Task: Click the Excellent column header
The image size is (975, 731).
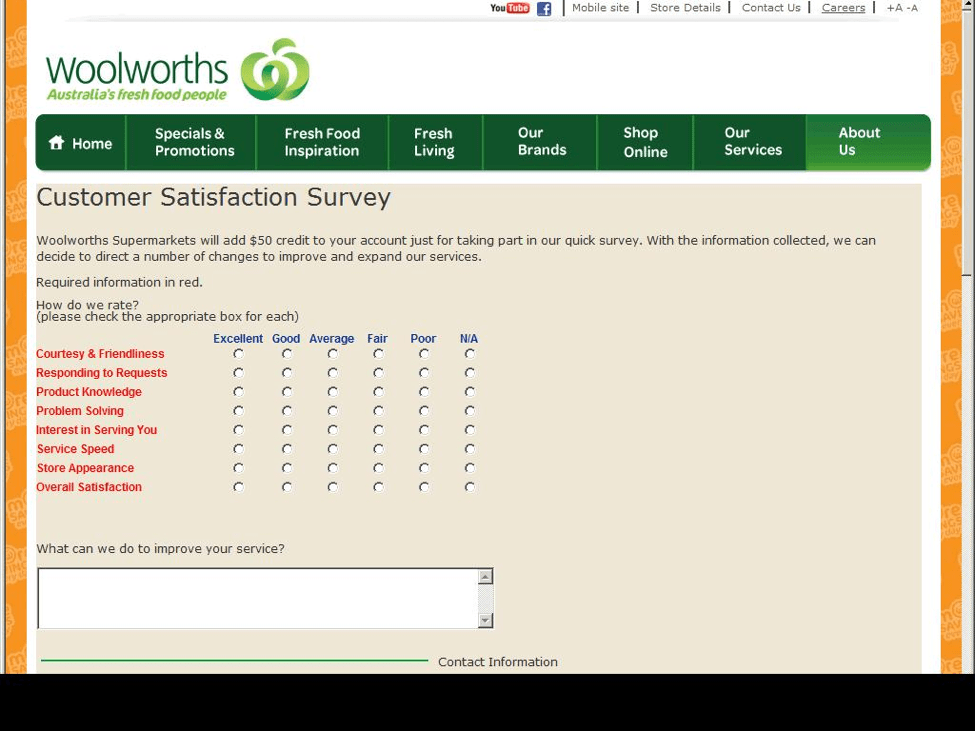Action: pos(238,339)
